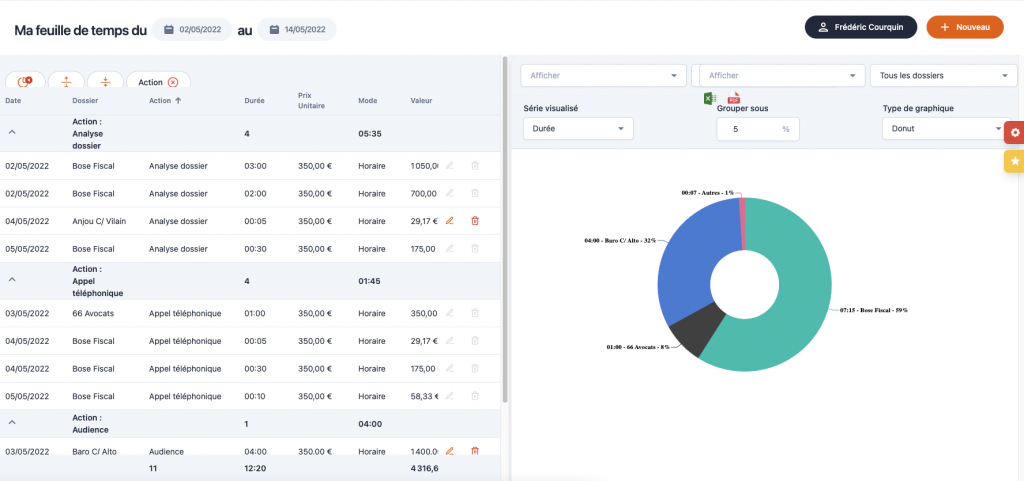
Task: Delete the Baro C/ Alto Audience entry
Action: click(x=475, y=451)
